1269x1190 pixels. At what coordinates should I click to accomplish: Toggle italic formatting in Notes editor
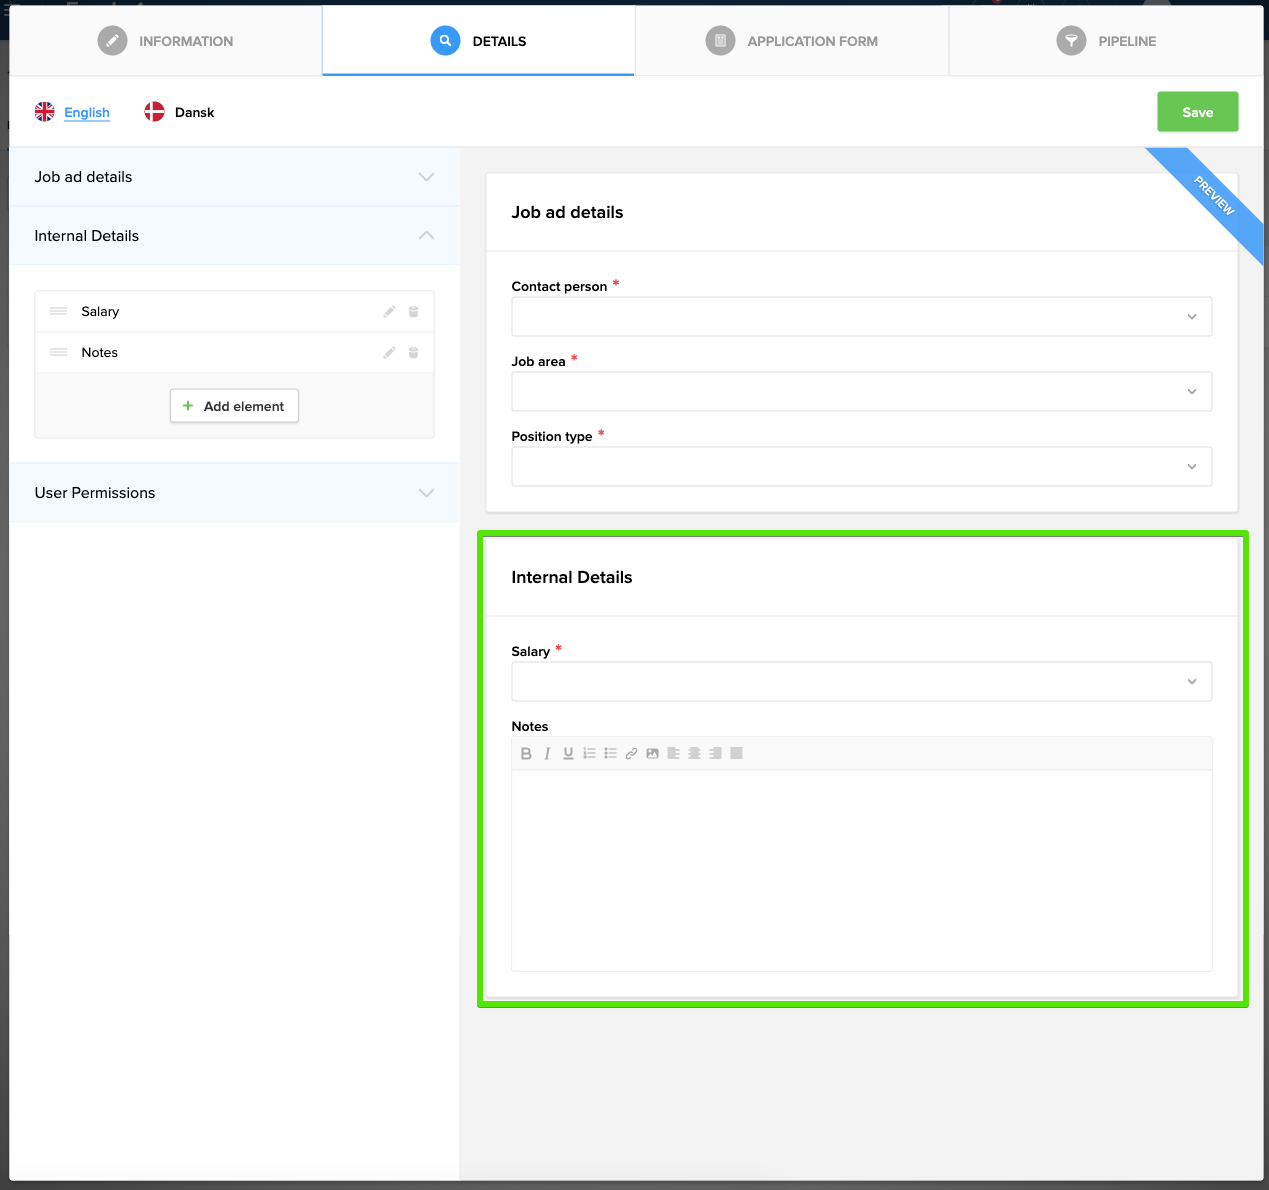pyautogui.click(x=547, y=754)
